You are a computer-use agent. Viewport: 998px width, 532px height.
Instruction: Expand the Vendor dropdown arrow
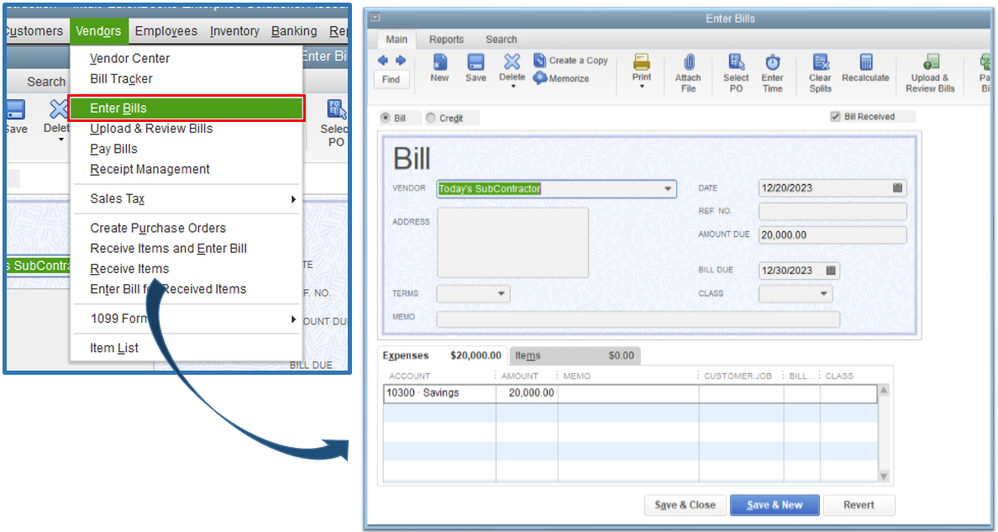click(x=668, y=189)
